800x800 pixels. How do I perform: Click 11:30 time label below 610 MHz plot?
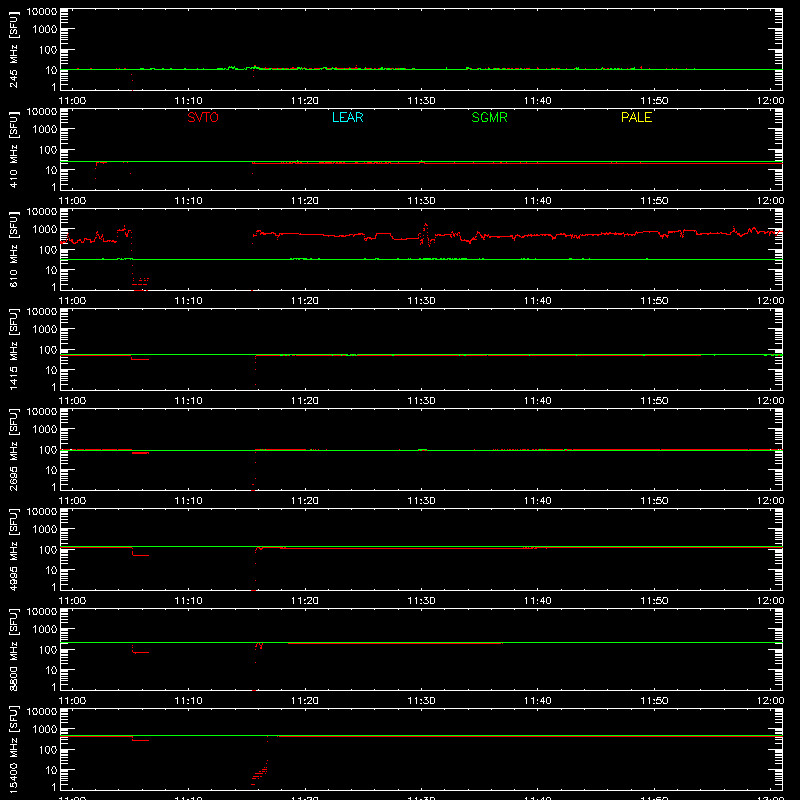[x=421, y=301]
